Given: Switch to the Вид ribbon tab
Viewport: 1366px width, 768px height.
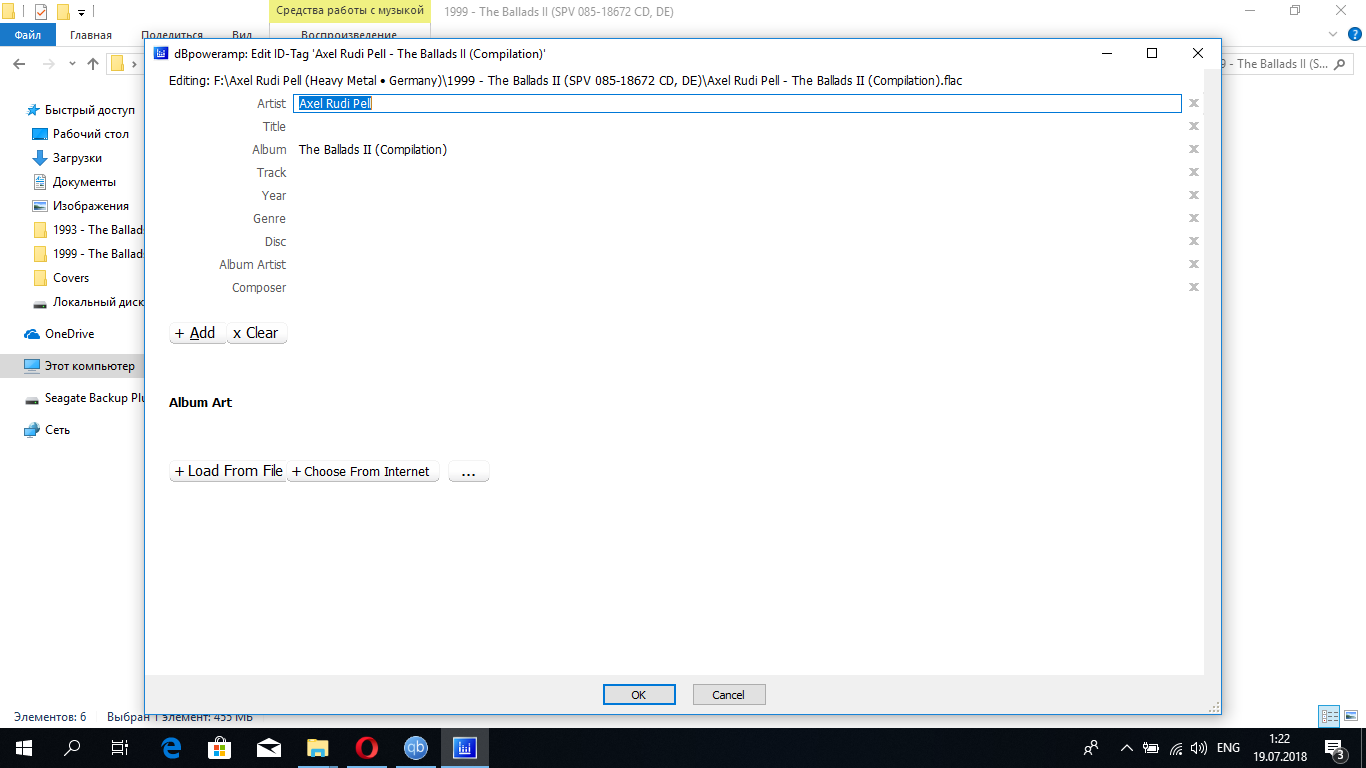Looking at the screenshot, I should [241, 35].
